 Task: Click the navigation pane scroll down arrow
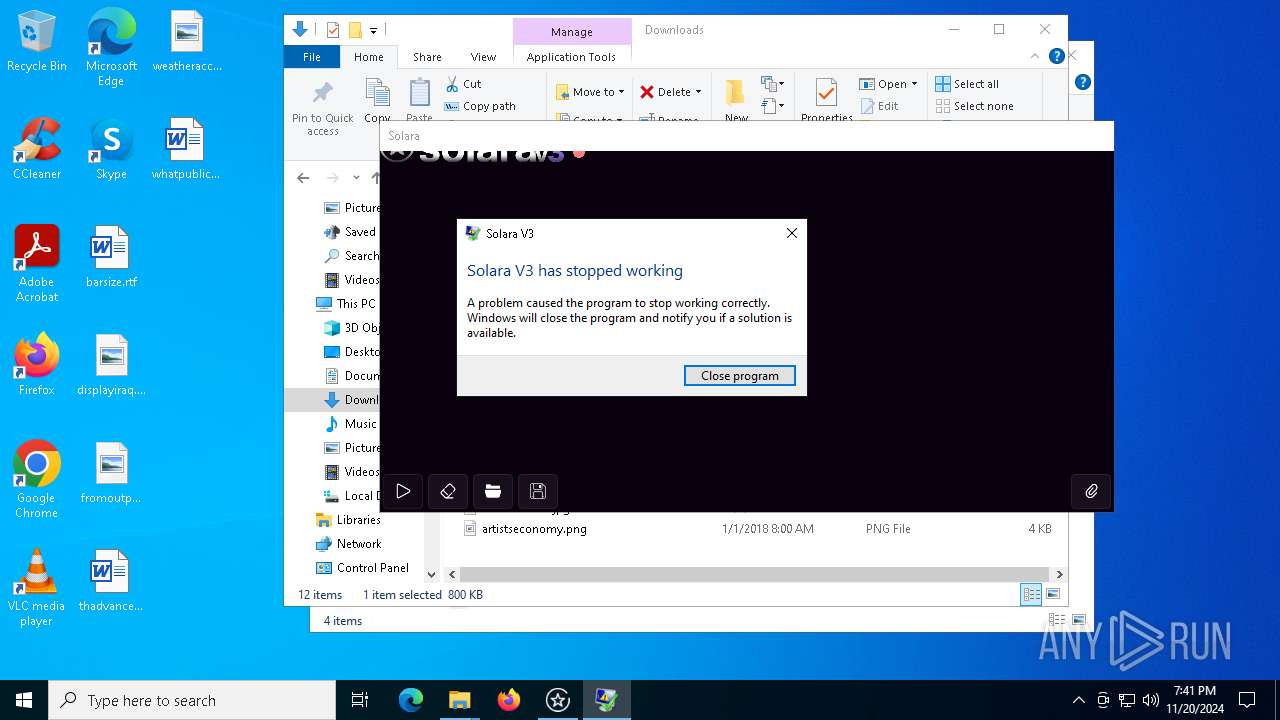[x=432, y=575]
